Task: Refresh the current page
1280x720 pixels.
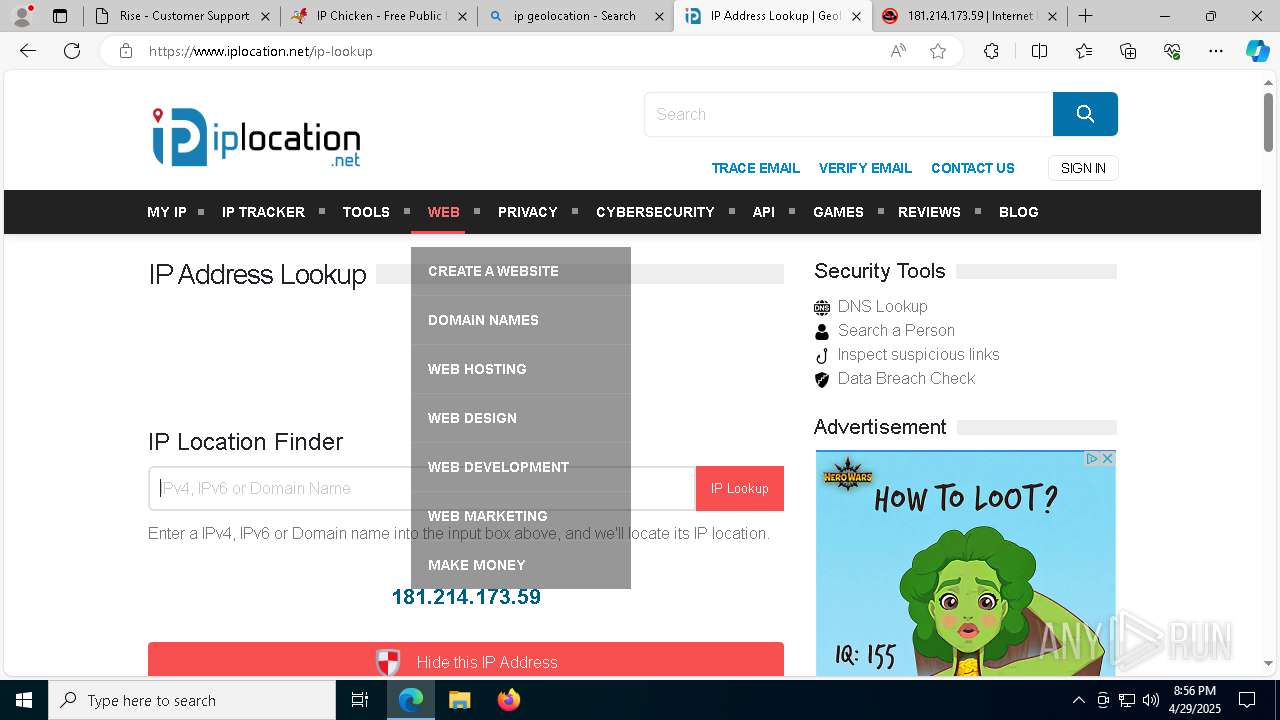Action: click(x=72, y=51)
